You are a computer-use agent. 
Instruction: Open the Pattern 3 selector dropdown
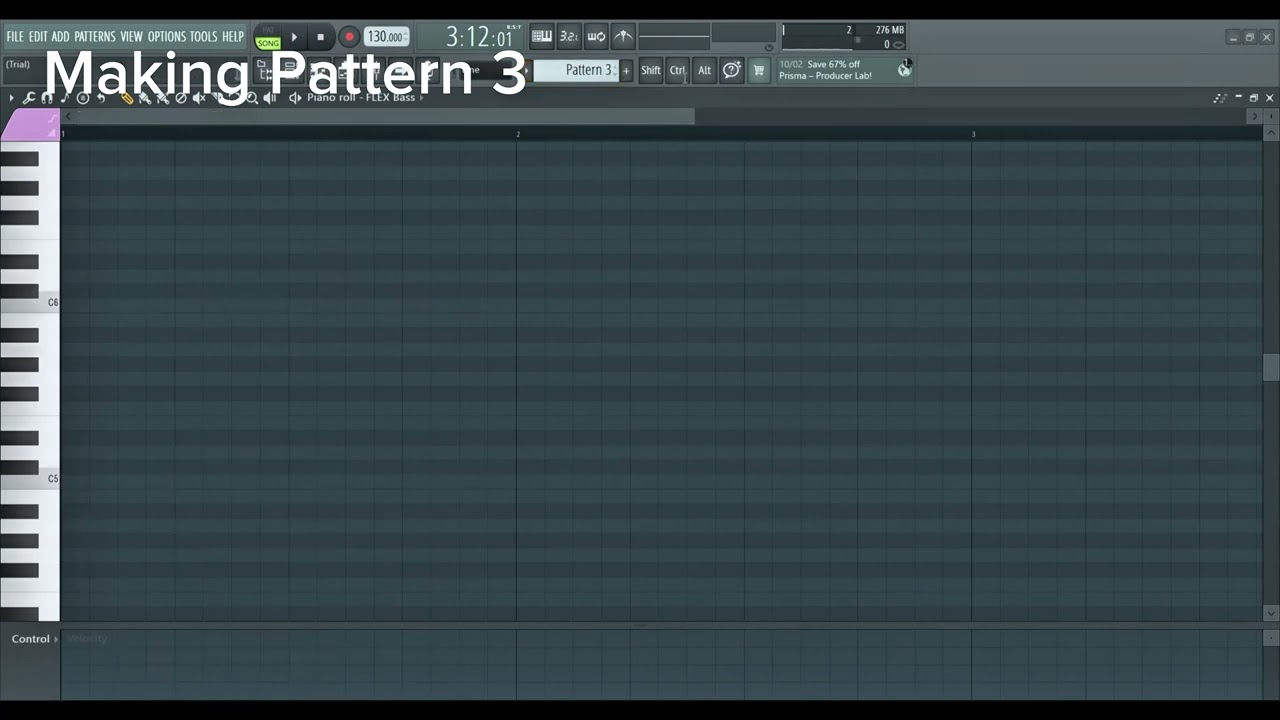tap(577, 70)
